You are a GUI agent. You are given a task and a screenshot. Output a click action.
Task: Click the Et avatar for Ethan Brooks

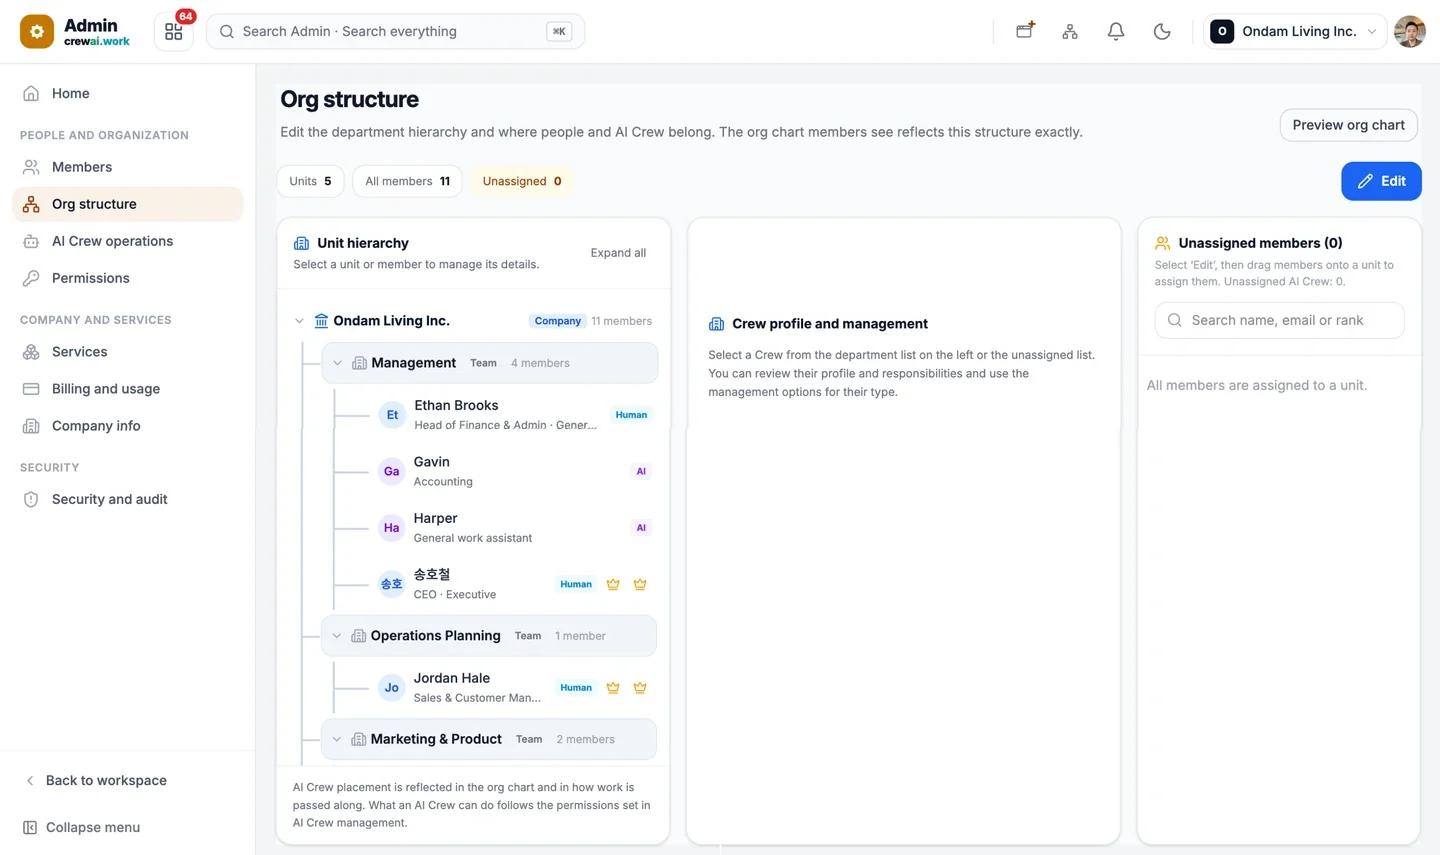pos(392,415)
